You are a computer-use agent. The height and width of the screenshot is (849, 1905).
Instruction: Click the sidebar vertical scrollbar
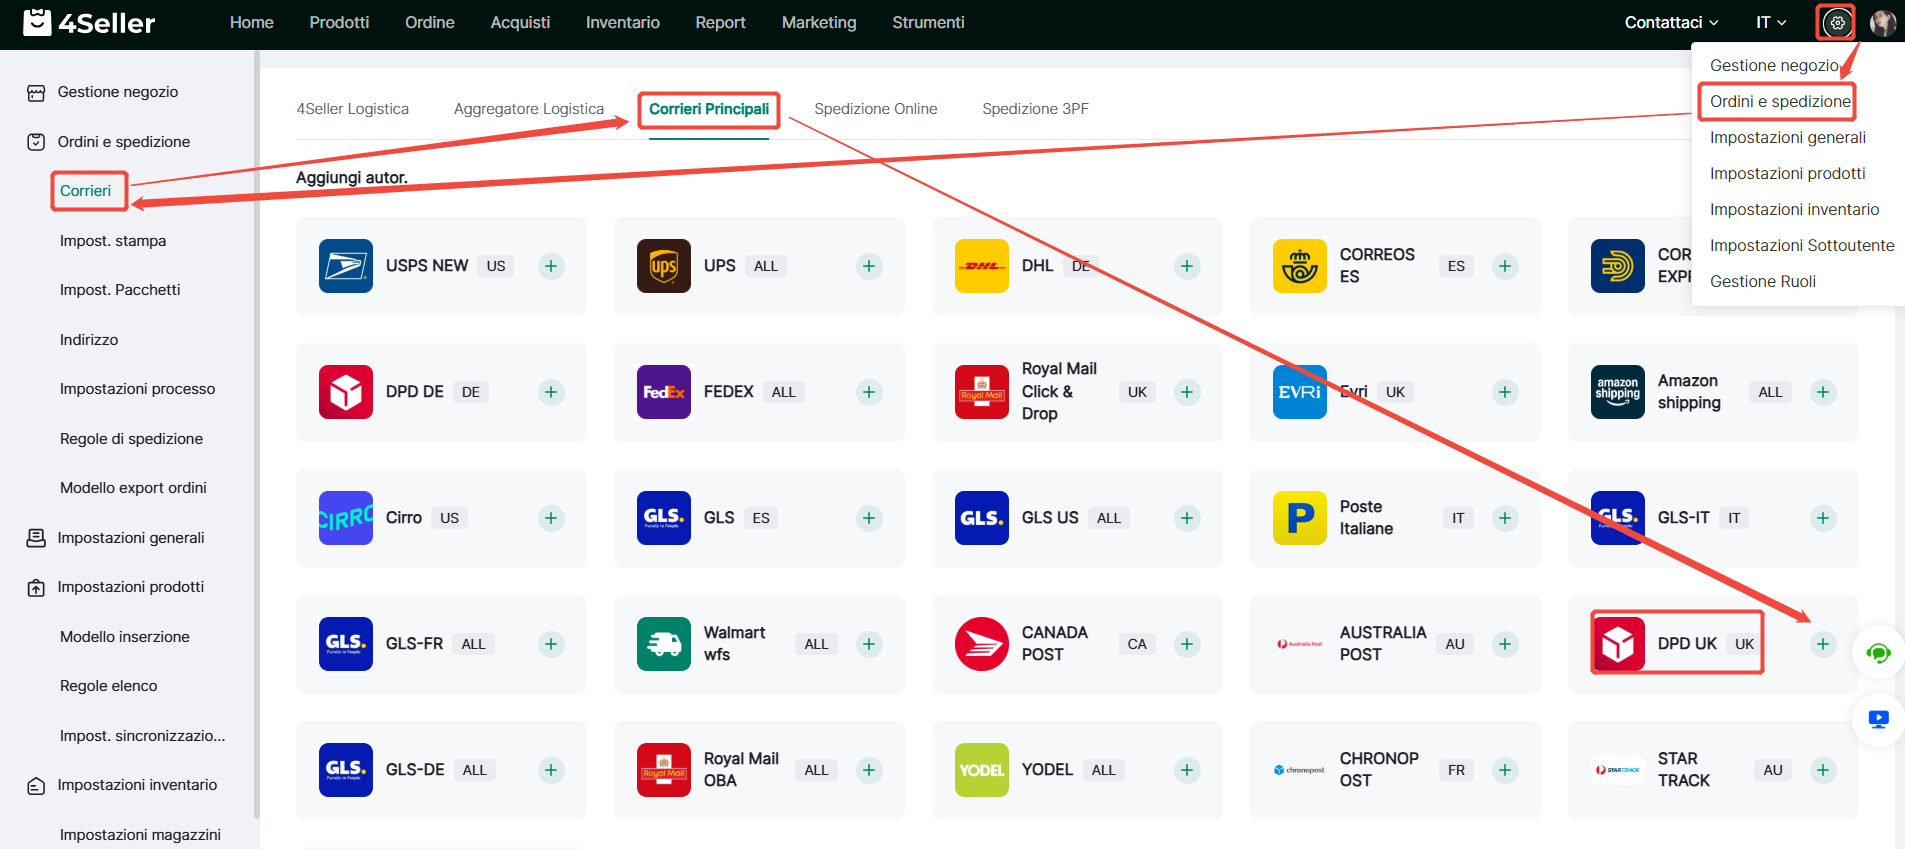click(x=257, y=435)
